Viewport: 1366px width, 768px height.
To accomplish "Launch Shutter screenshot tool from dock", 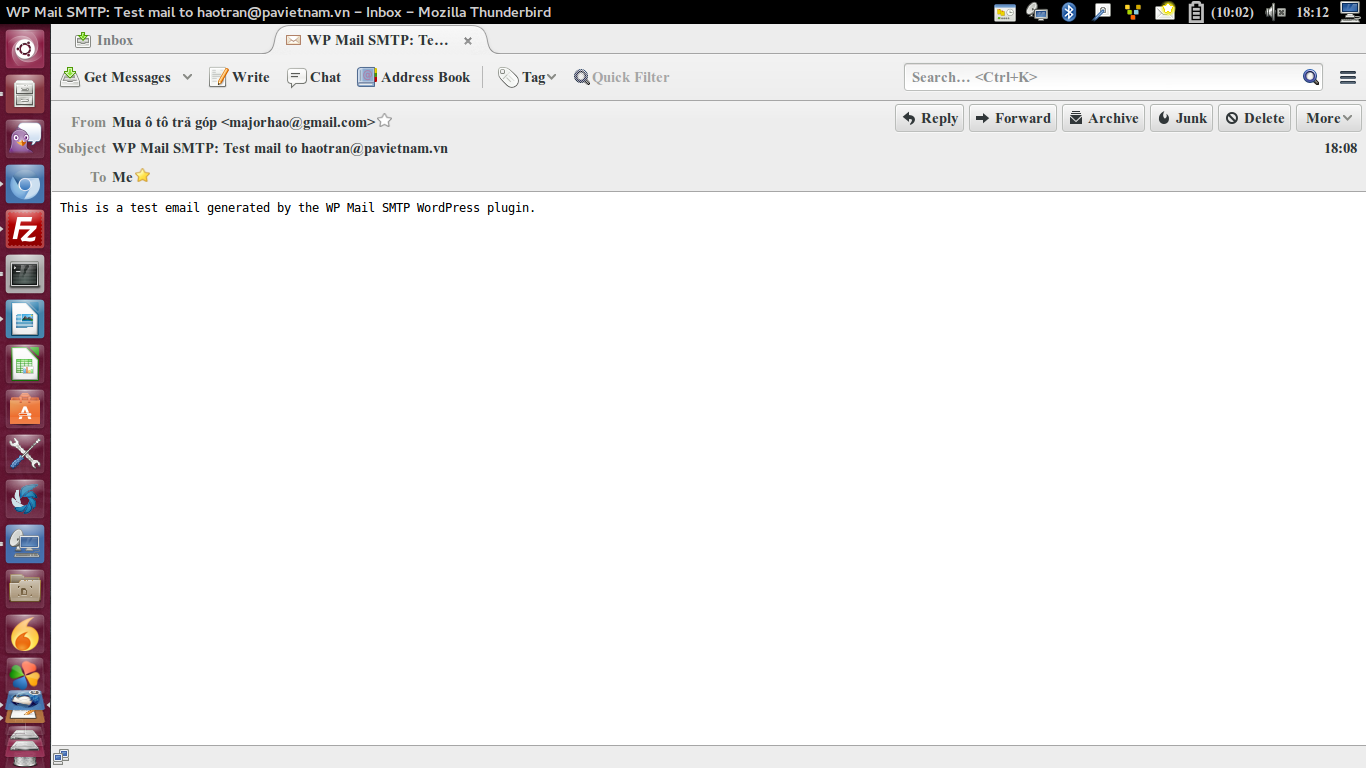I will click(25, 499).
